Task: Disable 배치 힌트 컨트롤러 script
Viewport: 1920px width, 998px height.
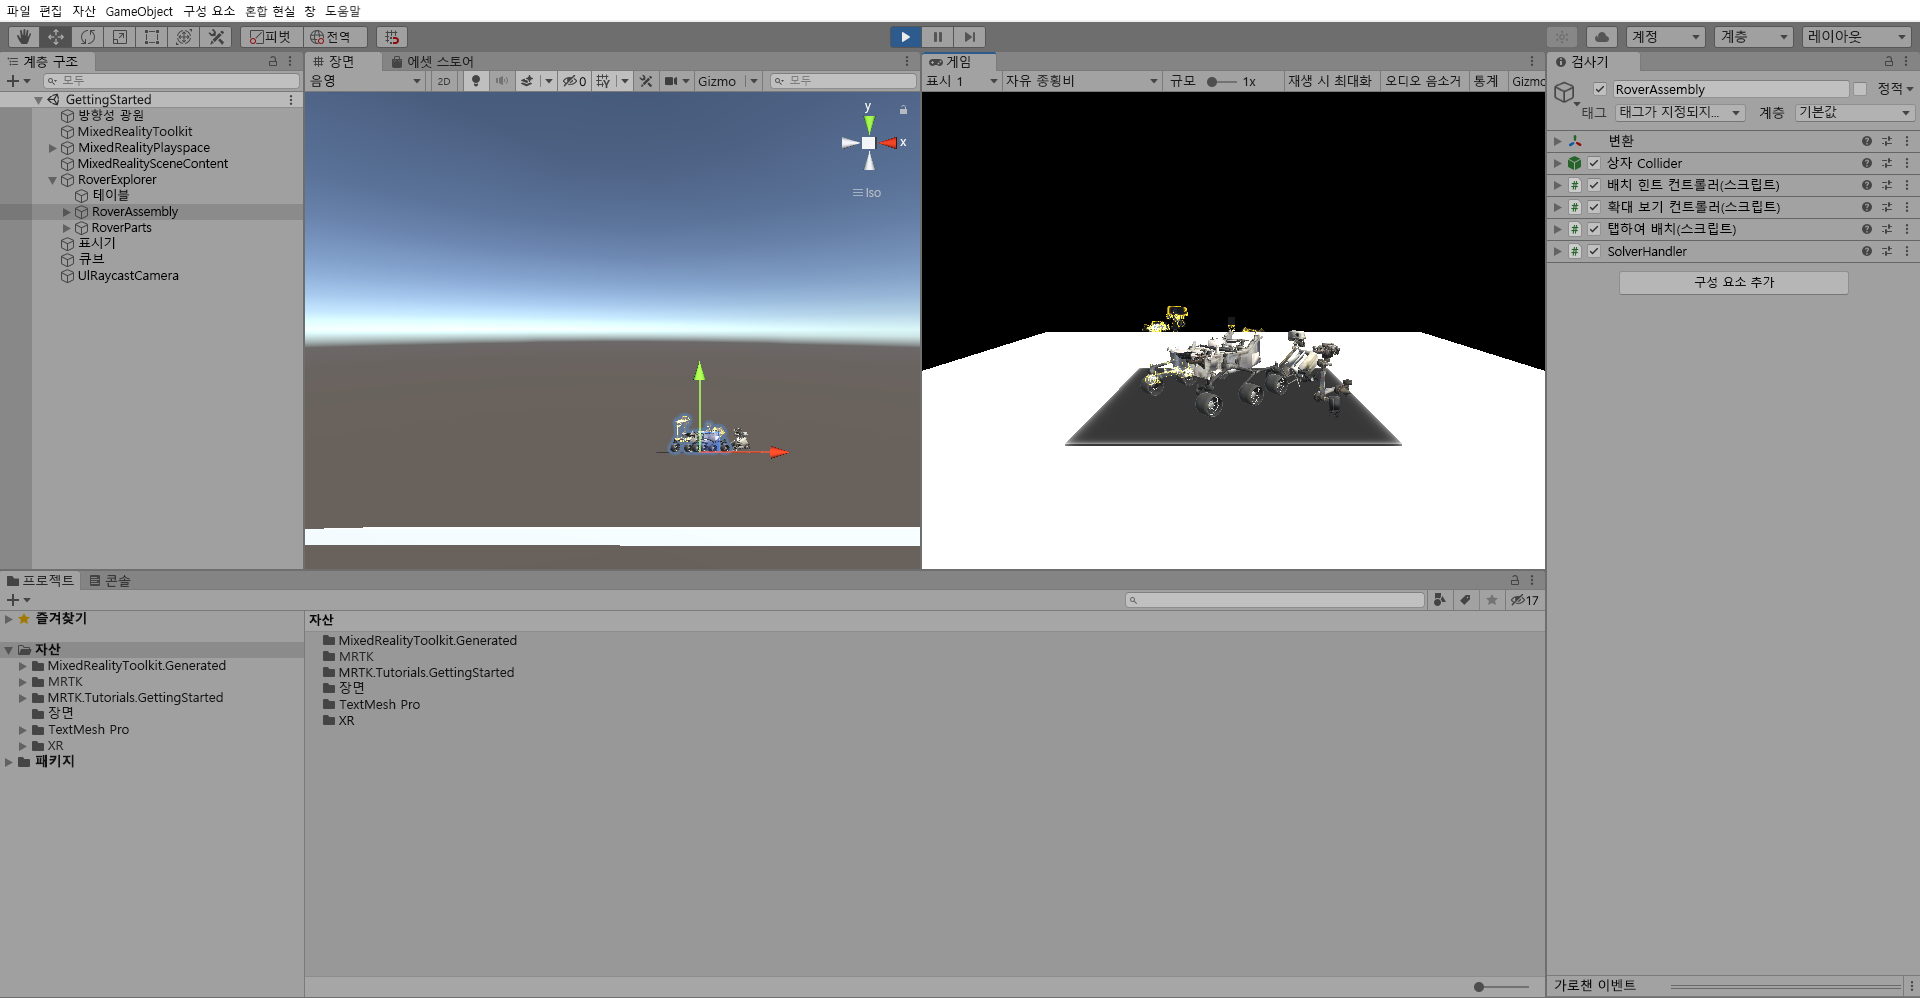Action: pyautogui.click(x=1594, y=185)
